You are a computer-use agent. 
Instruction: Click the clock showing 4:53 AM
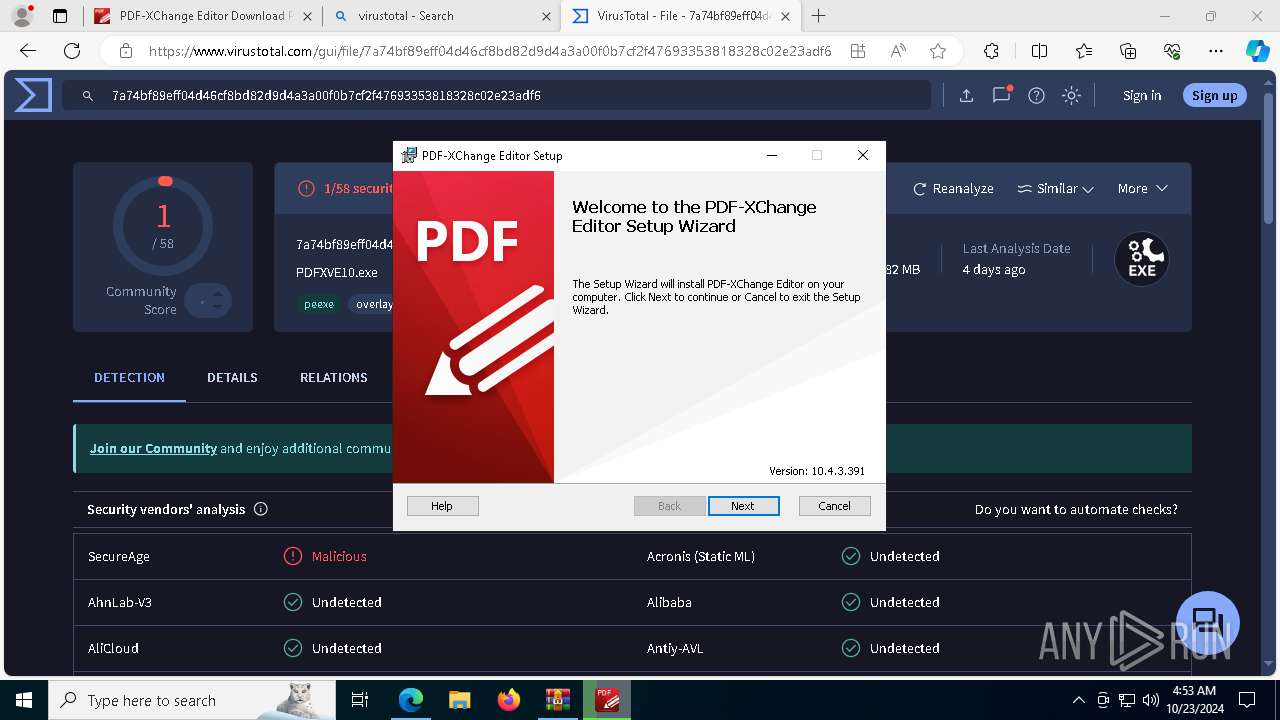[1193, 691]
